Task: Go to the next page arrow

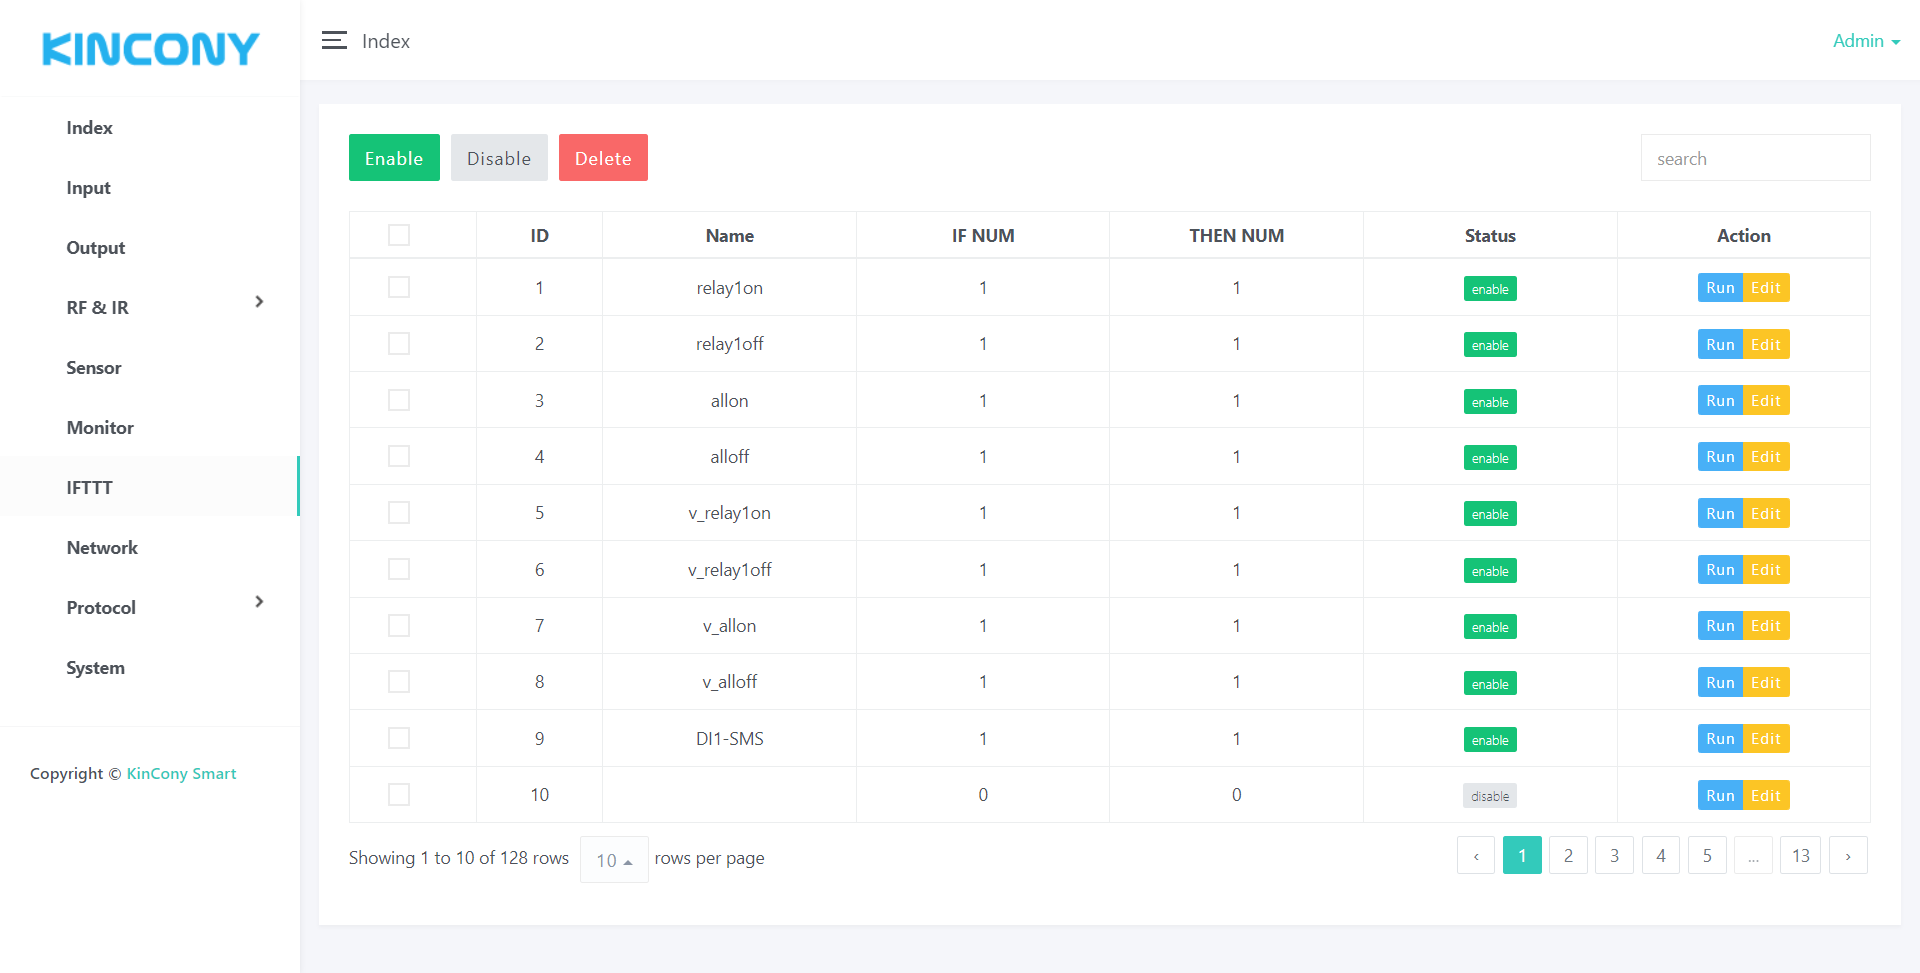Action: pyautogui.click(x=1847, y=856)
